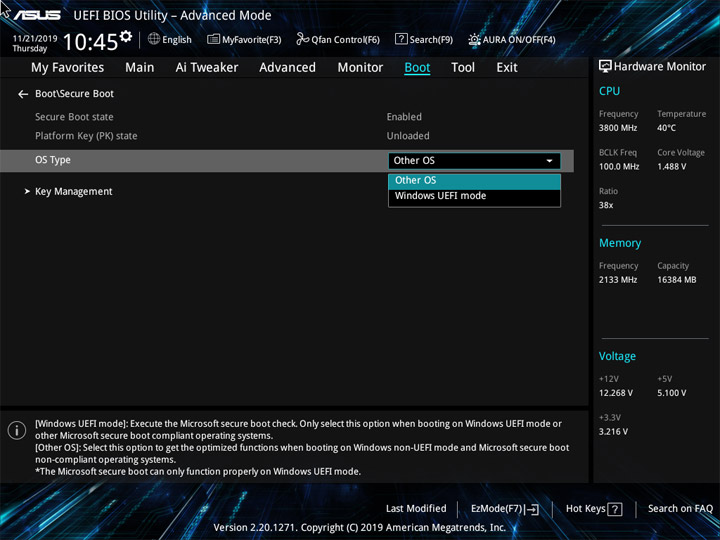
Task: Click the OS Type row label
Action: click(53, 160)
